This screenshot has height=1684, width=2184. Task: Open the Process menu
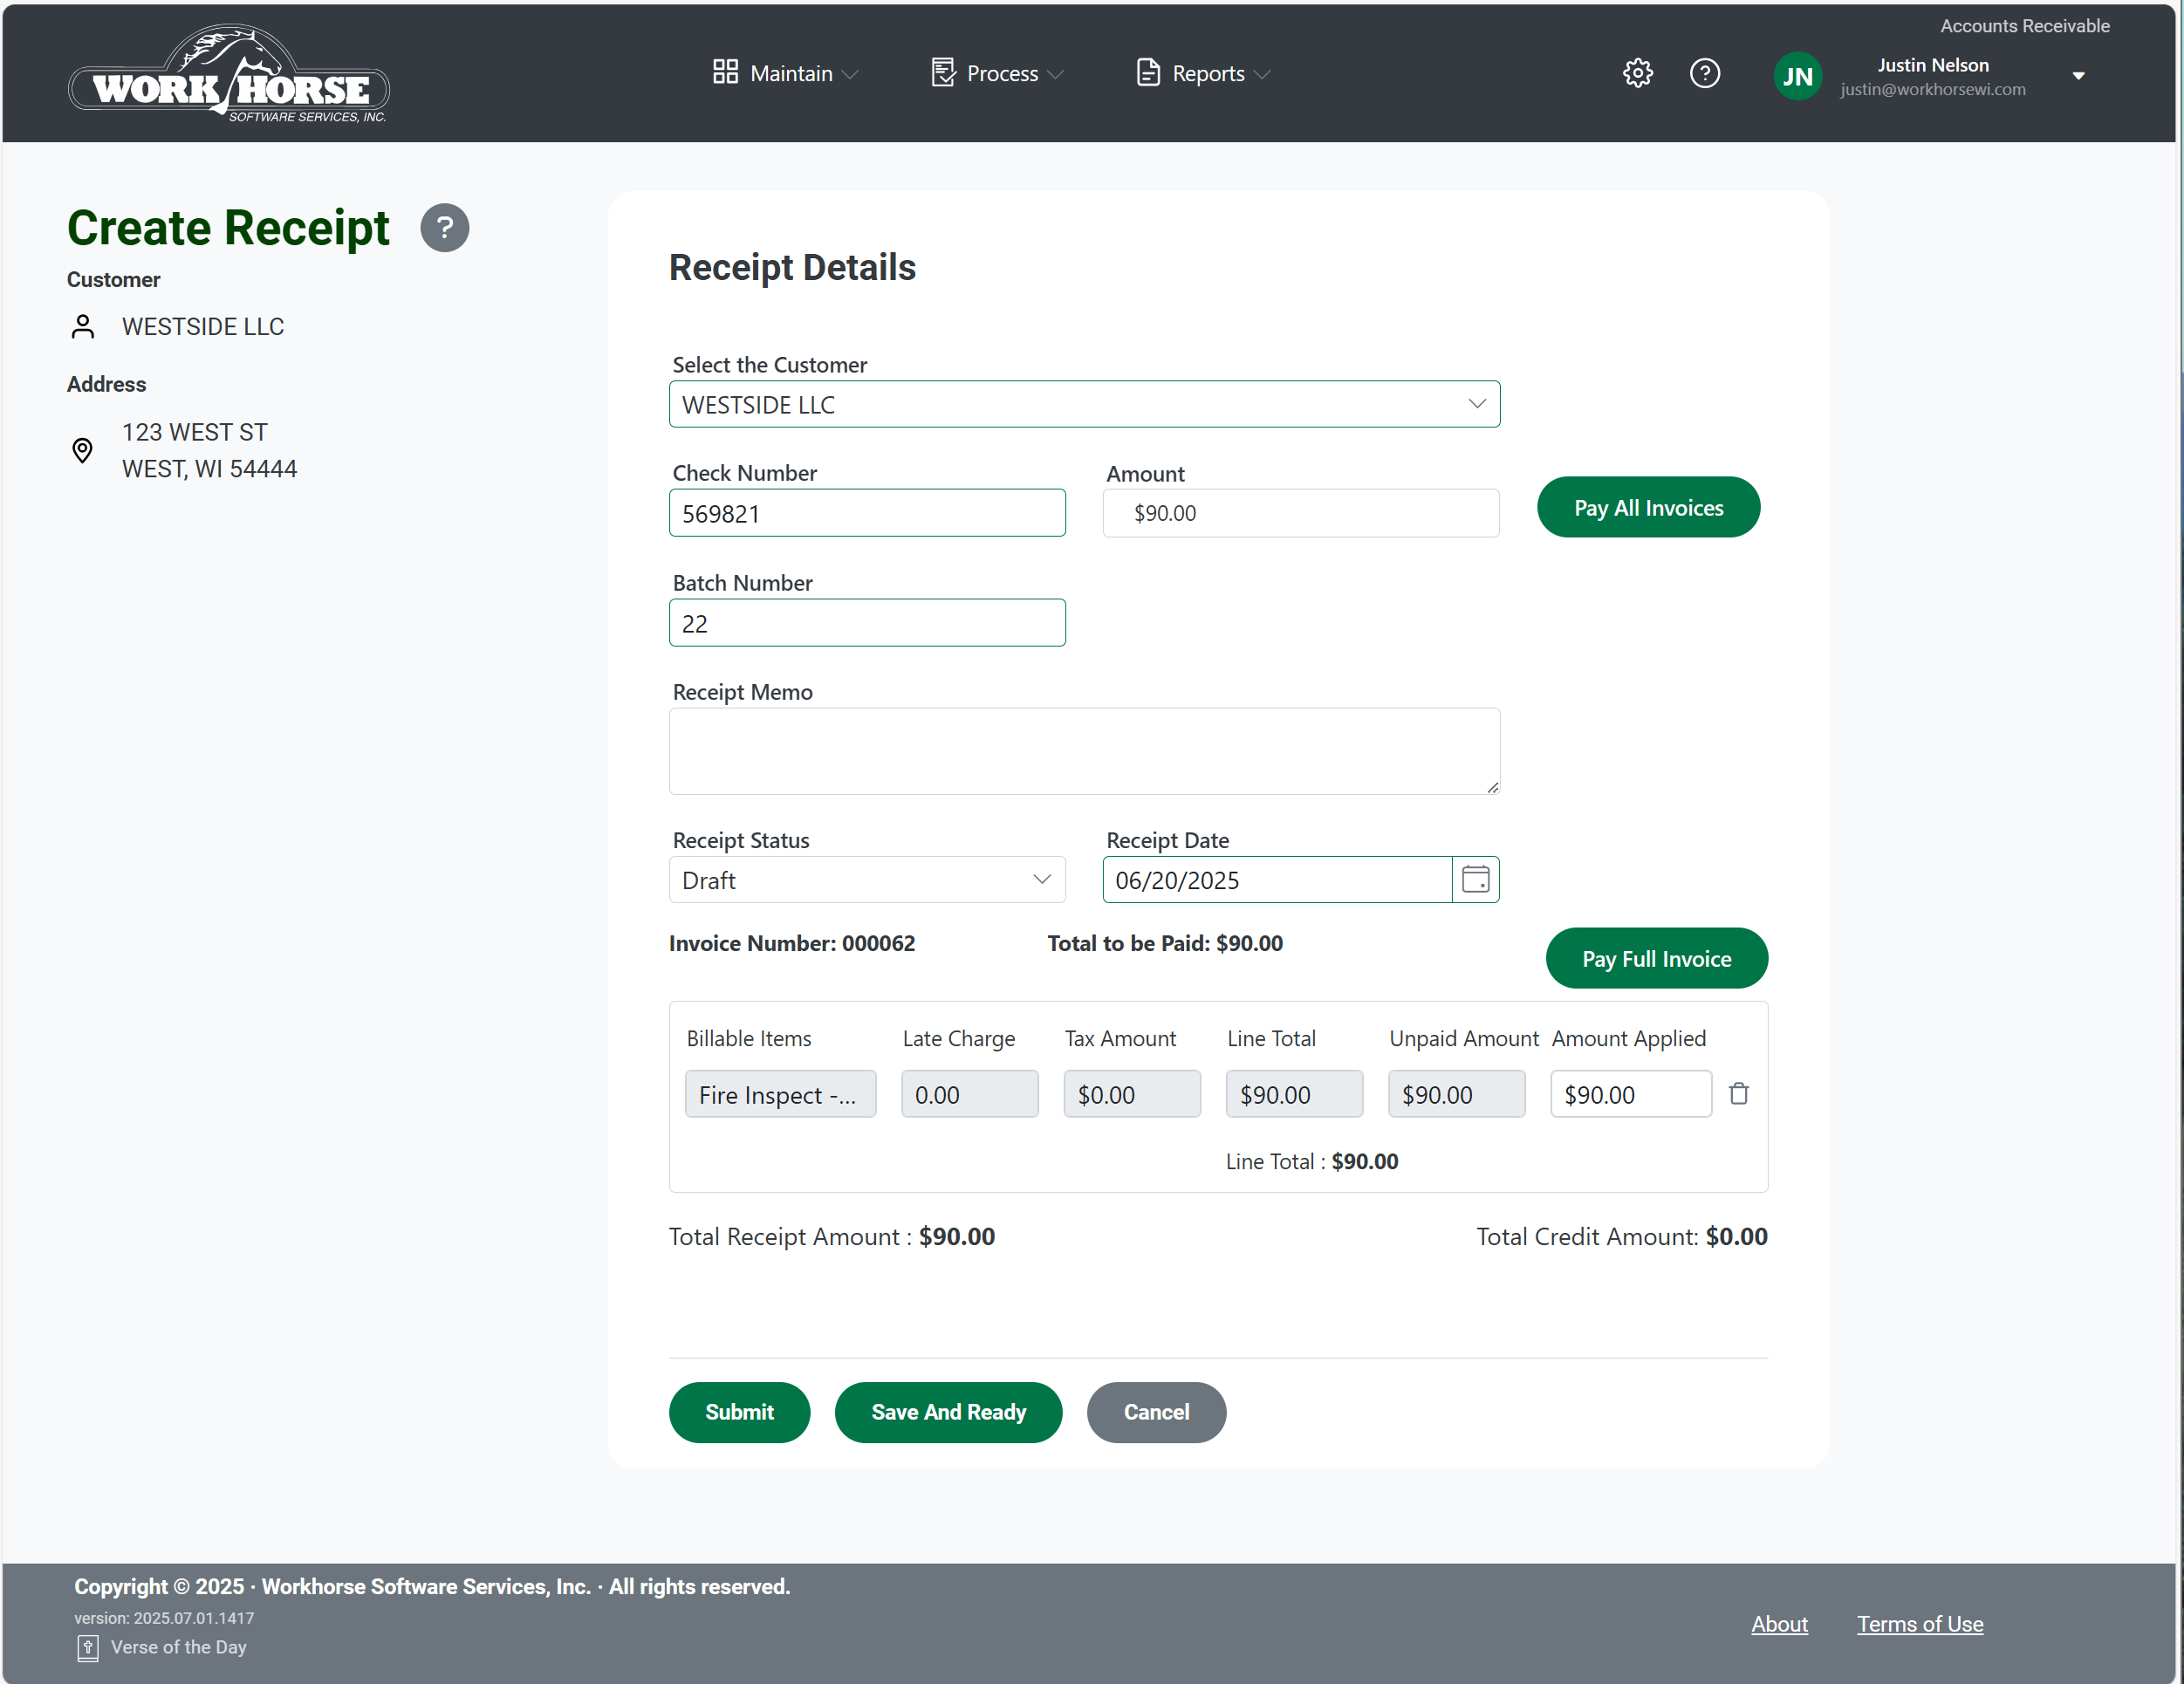(997, 74)
